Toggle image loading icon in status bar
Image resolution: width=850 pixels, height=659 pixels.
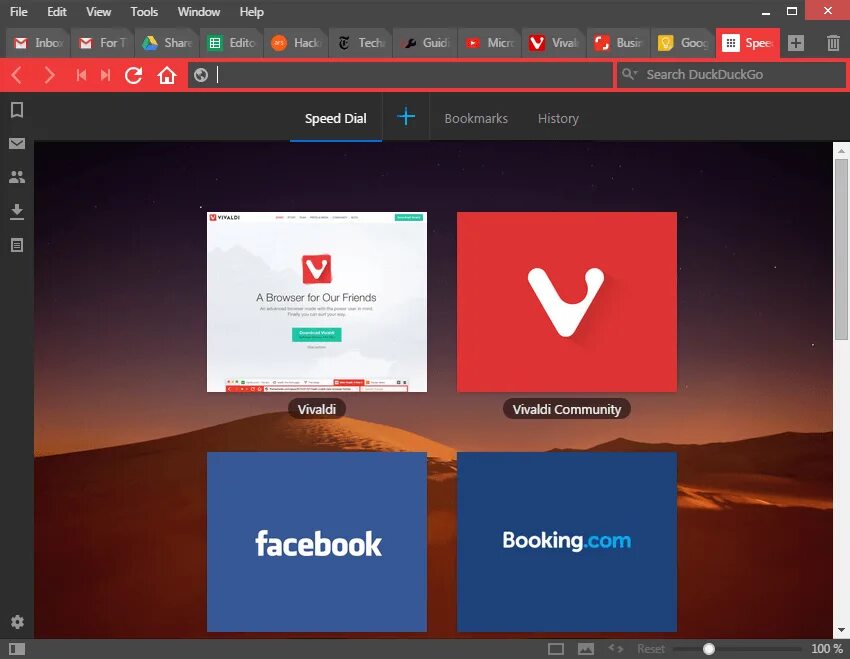[586, 649]
